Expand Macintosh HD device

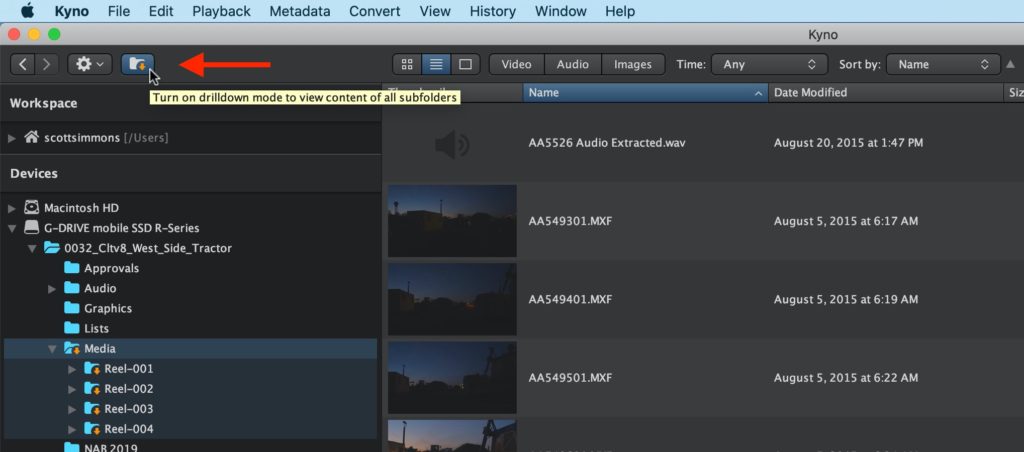12,208
